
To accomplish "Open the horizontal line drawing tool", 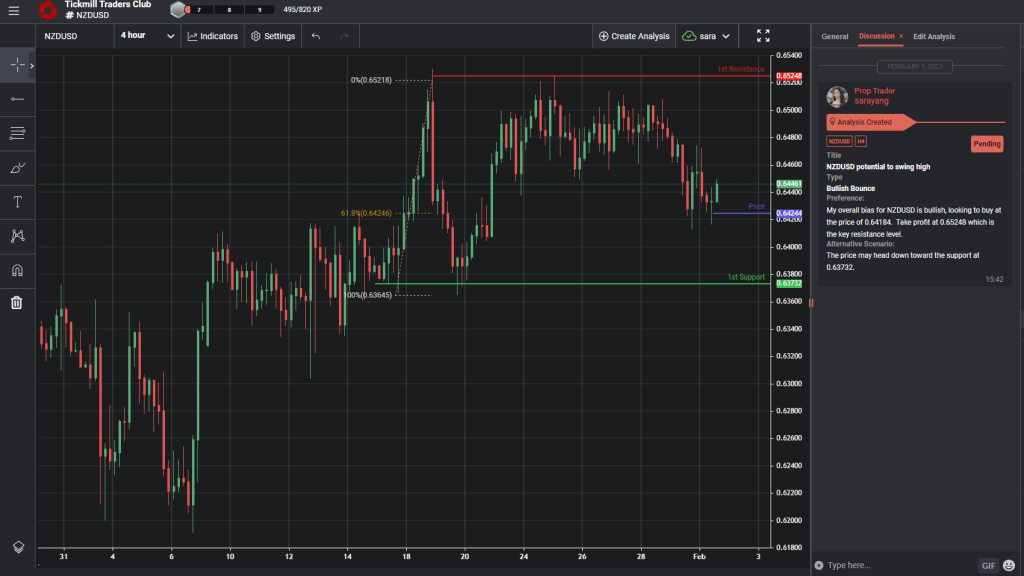I will (x=16, y=98).
